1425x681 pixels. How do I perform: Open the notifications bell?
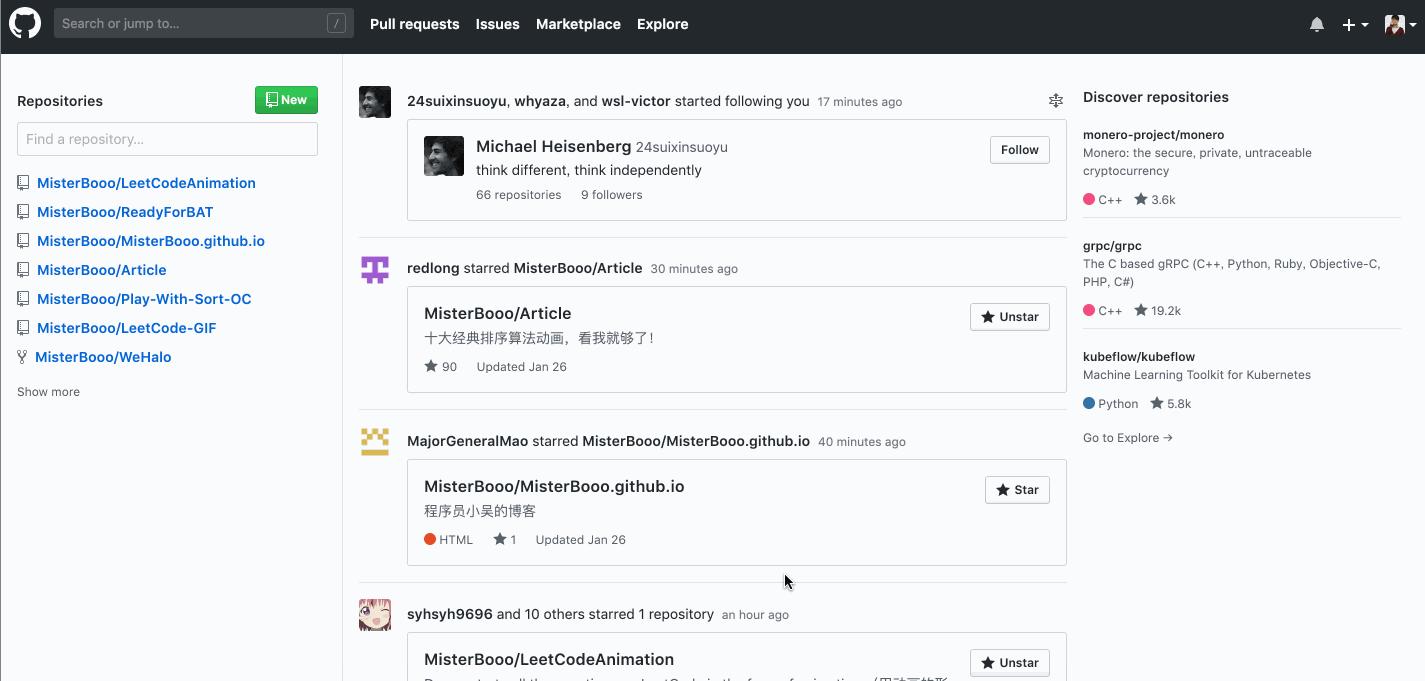(x=1317, y=24)
